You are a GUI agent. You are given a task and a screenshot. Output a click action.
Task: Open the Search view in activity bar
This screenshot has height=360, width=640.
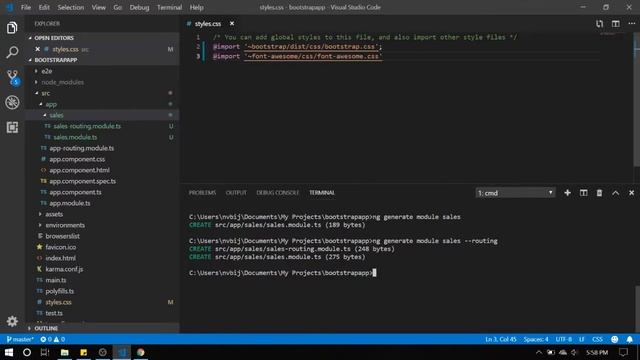coord(12,52)
